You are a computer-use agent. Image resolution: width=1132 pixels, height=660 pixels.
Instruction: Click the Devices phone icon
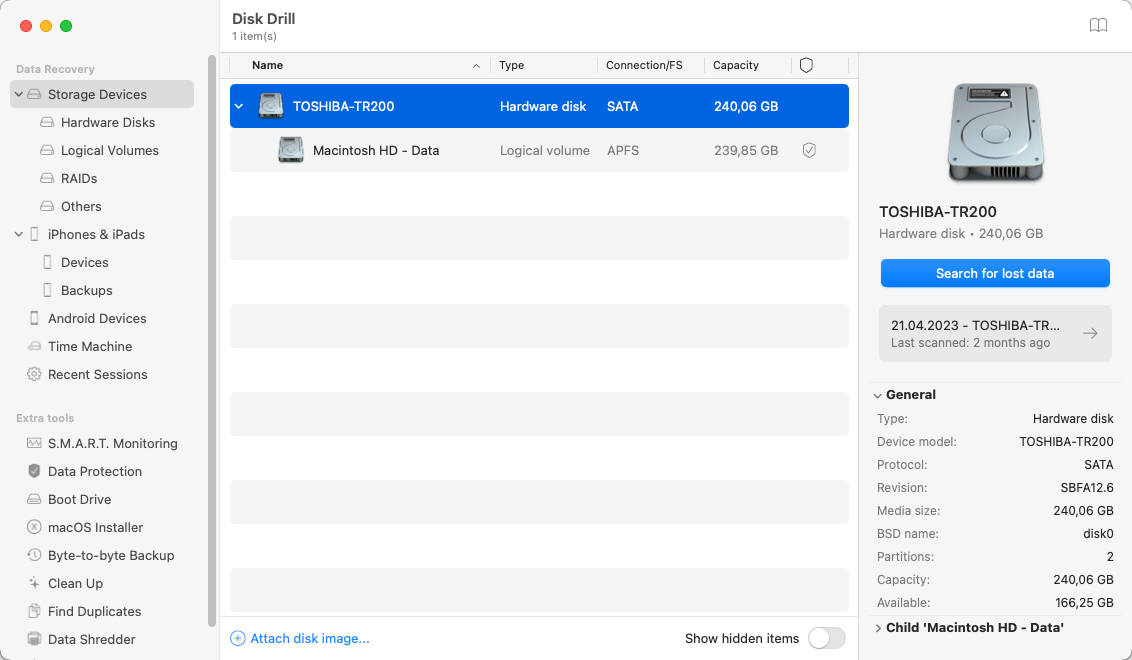point(47,262)
